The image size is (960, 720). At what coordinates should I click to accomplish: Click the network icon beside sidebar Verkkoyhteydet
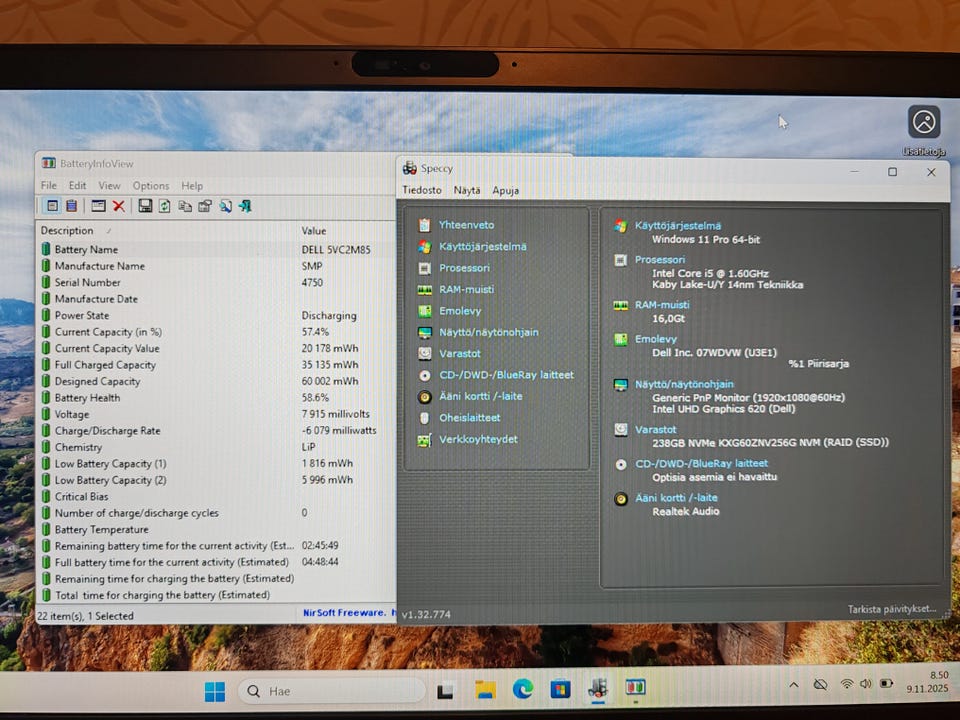pos(424,440)
